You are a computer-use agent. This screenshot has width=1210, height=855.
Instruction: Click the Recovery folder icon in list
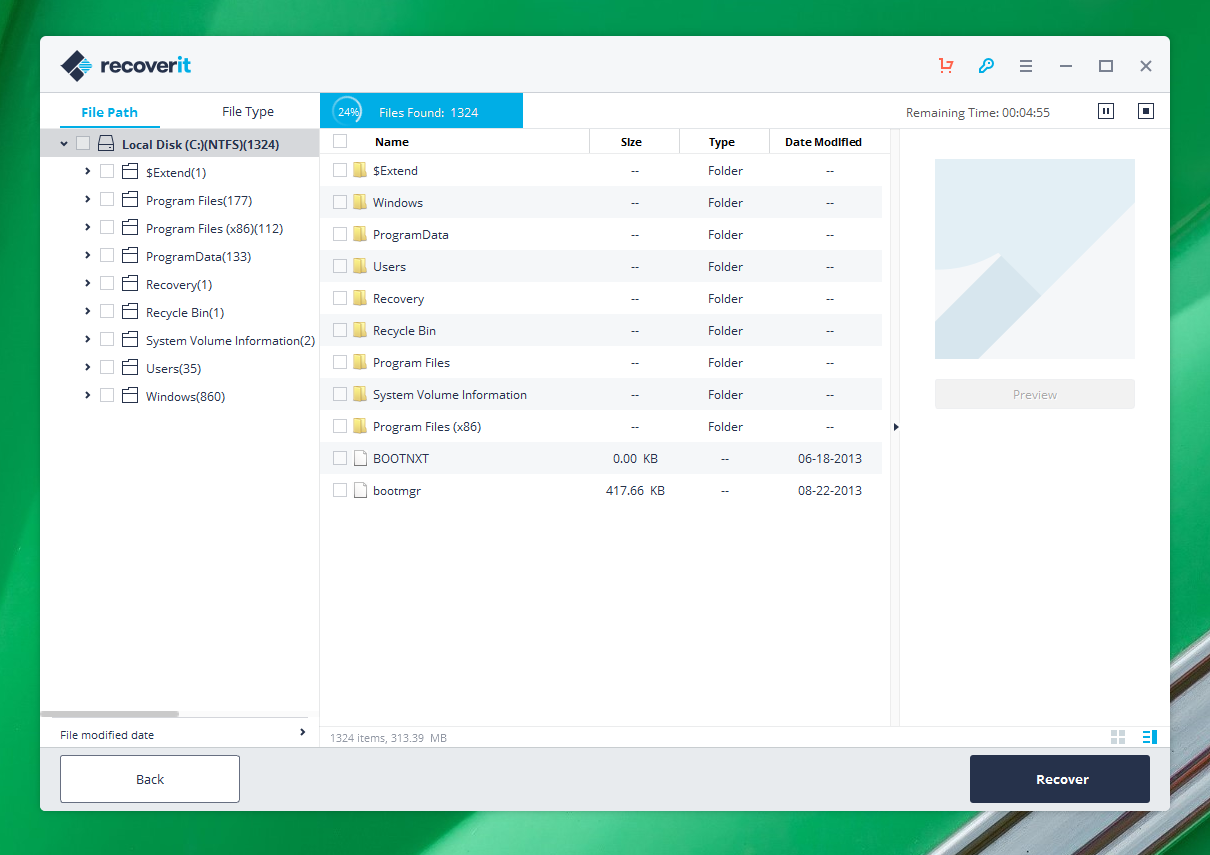click(360, 298)
